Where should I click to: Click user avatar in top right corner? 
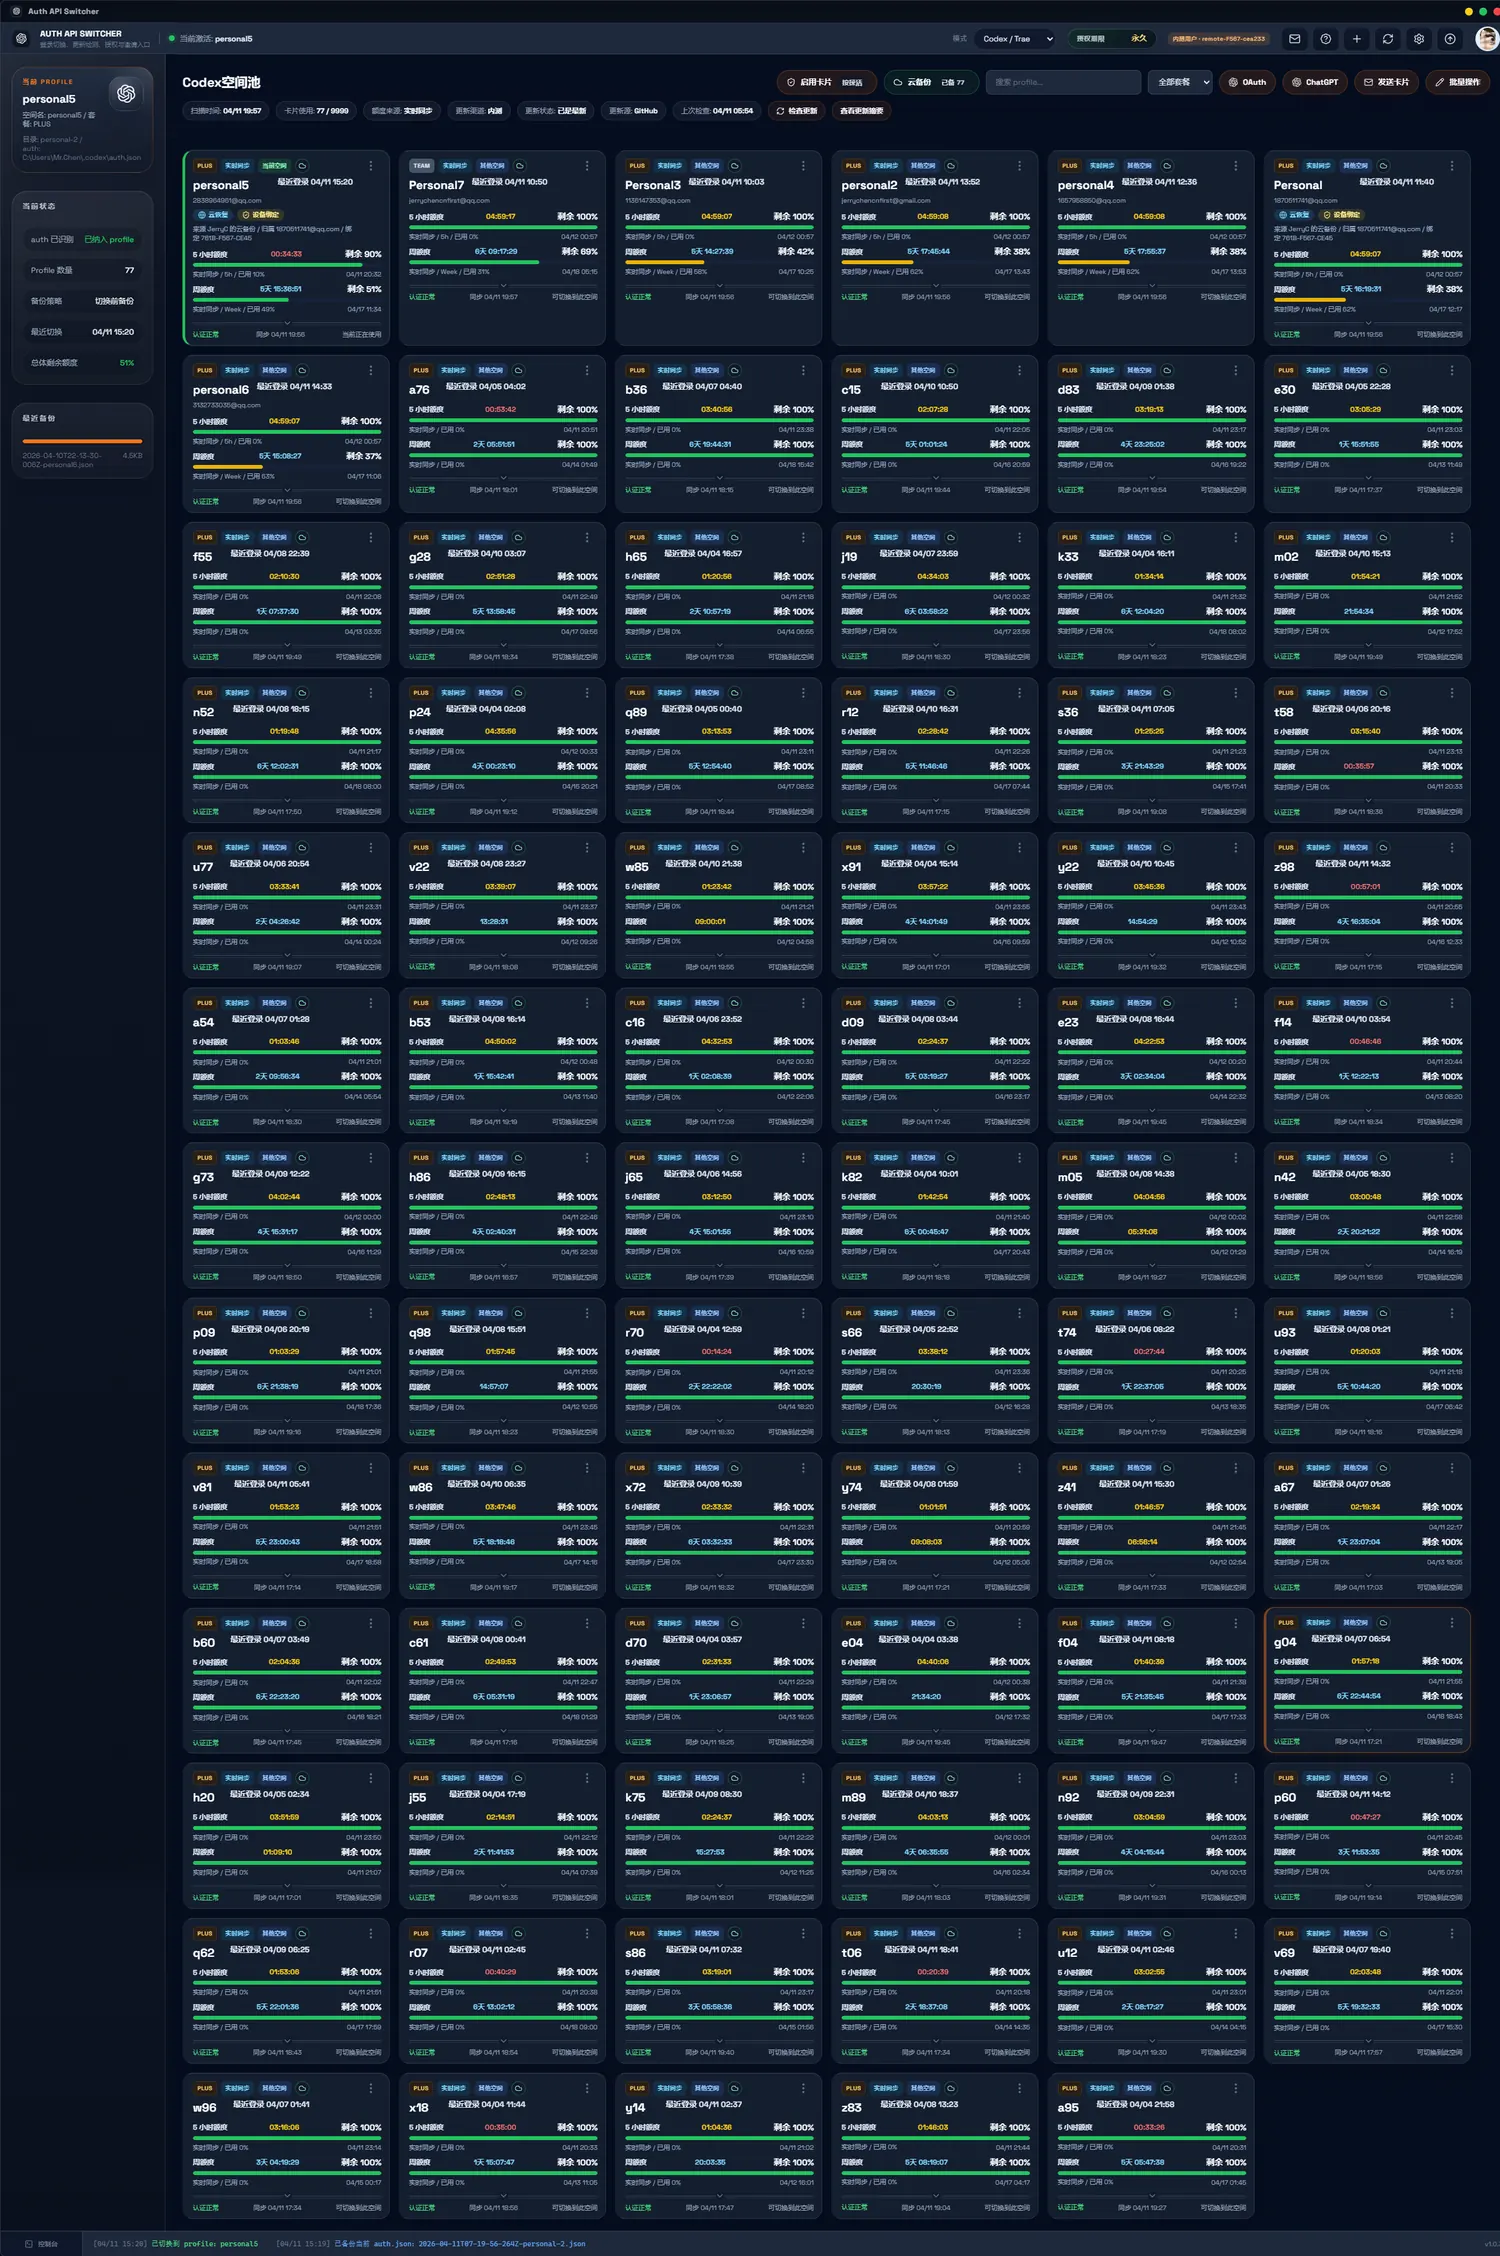coord(1486,39)
